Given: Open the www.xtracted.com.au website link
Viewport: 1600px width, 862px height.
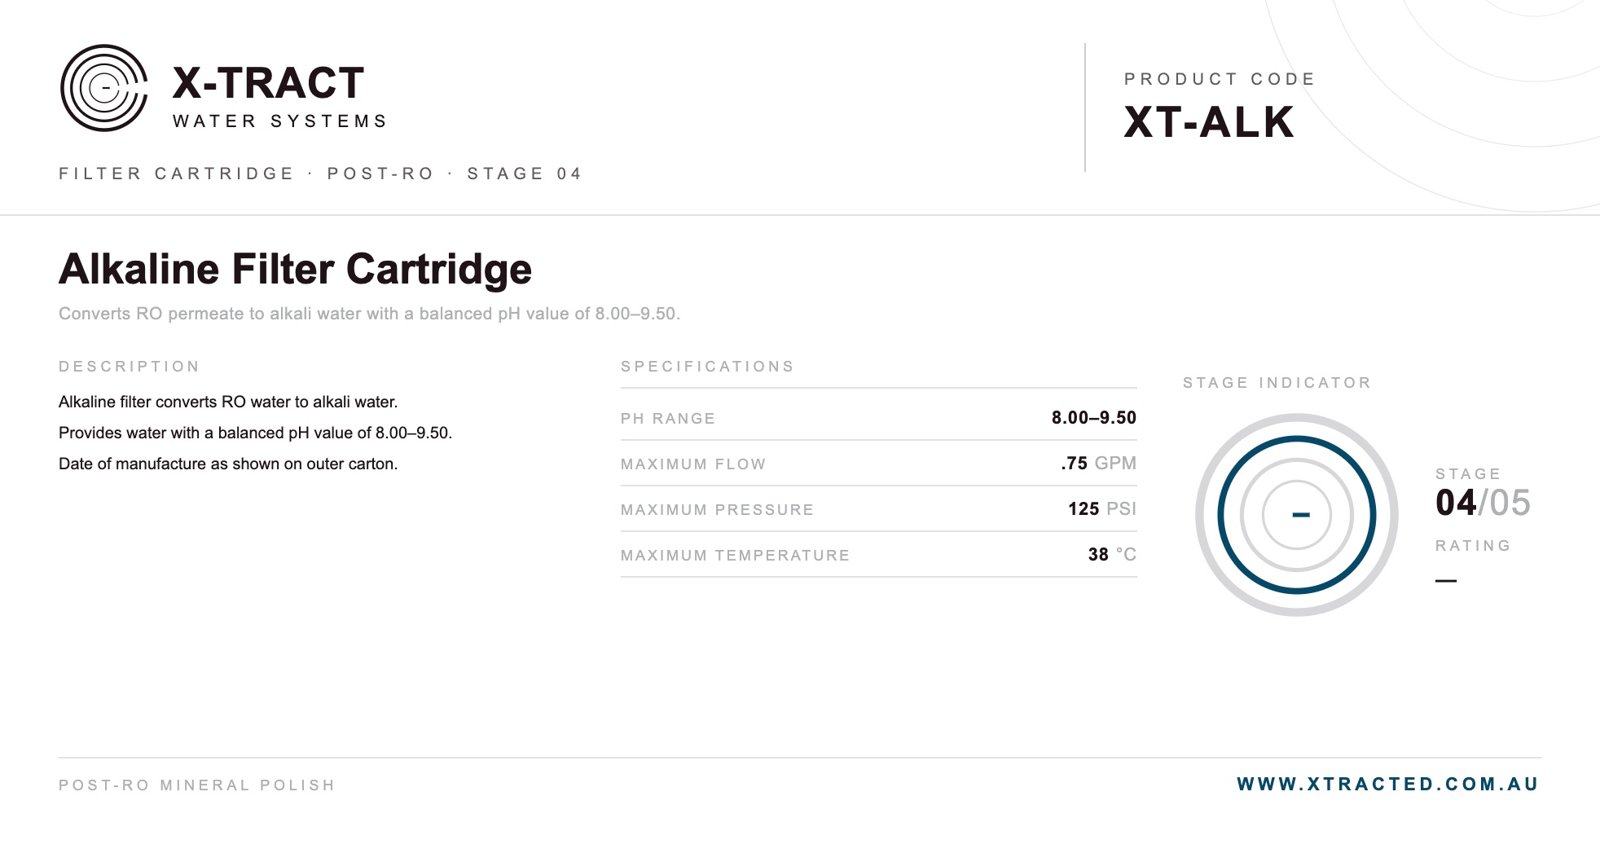Looking at the screenshot, I should (x=1388, y=784).
